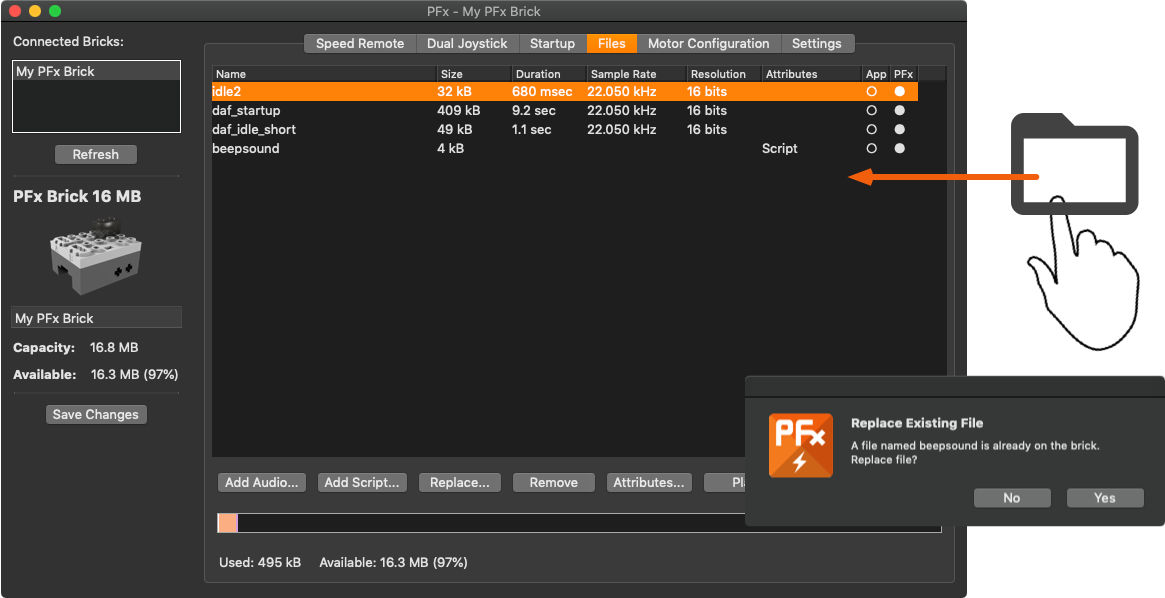Switch to the Settings tab

point(817,43)
